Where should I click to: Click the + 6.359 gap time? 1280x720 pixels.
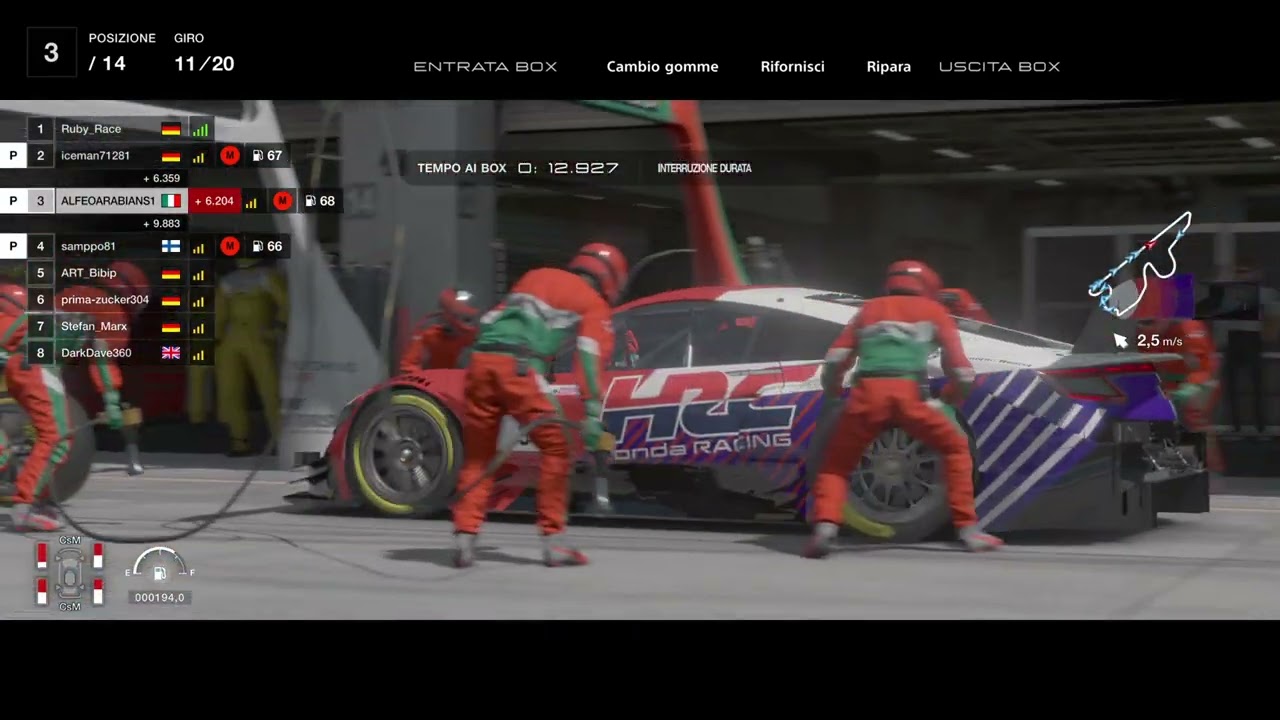point(161,179)
